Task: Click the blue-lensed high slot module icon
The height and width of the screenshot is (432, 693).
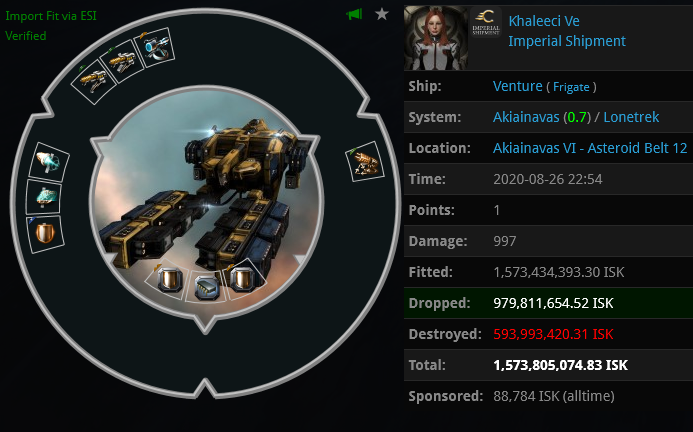Action: click(155, 47)
